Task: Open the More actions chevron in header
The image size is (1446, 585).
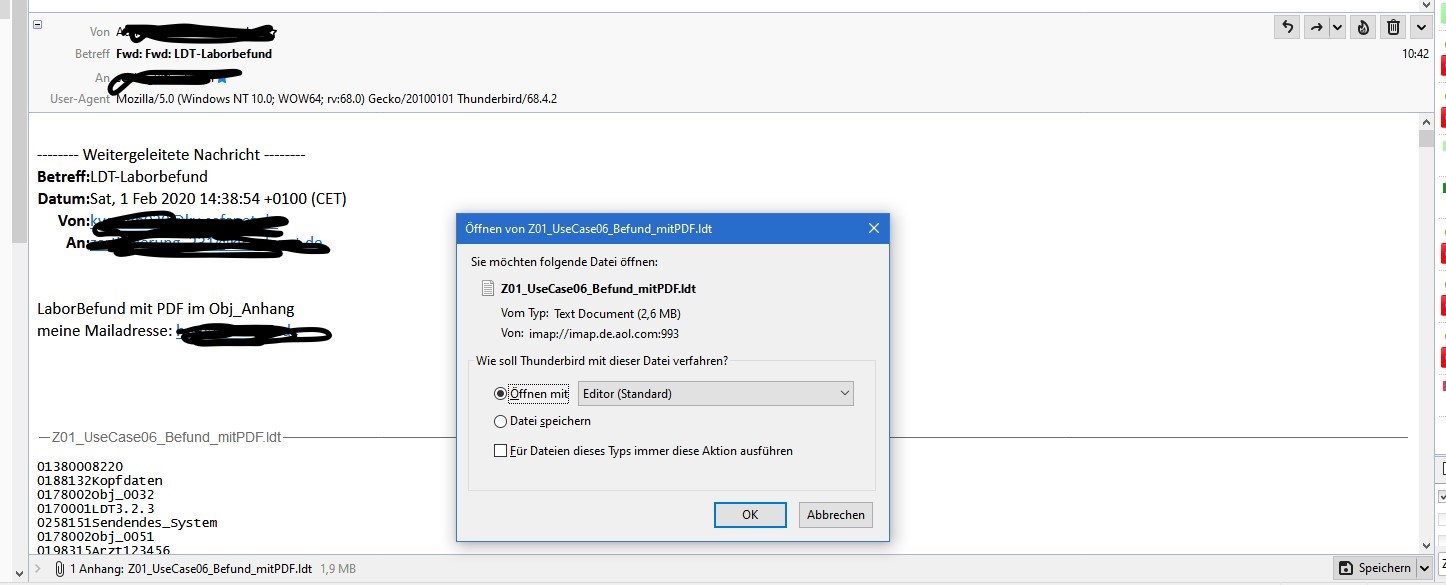Action: coord(1421,27)
